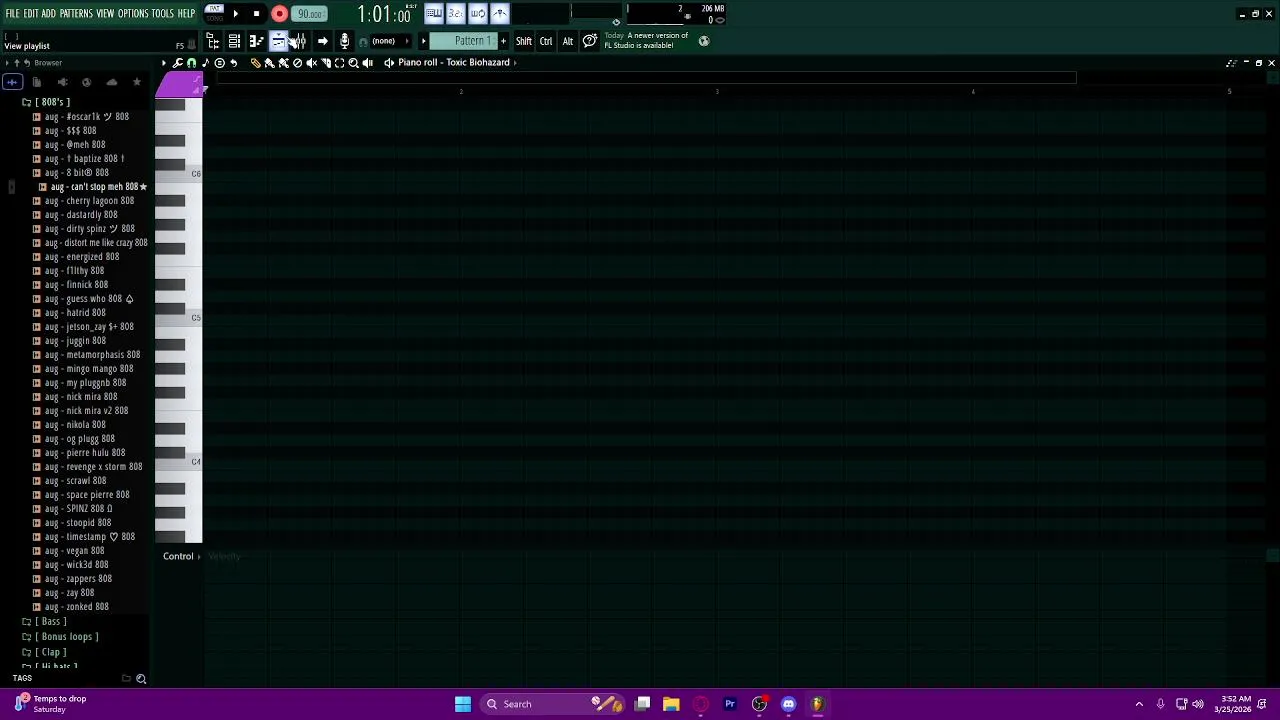Click the hint message icon
Screen dimensions: 1280x720
click(590, 41)
